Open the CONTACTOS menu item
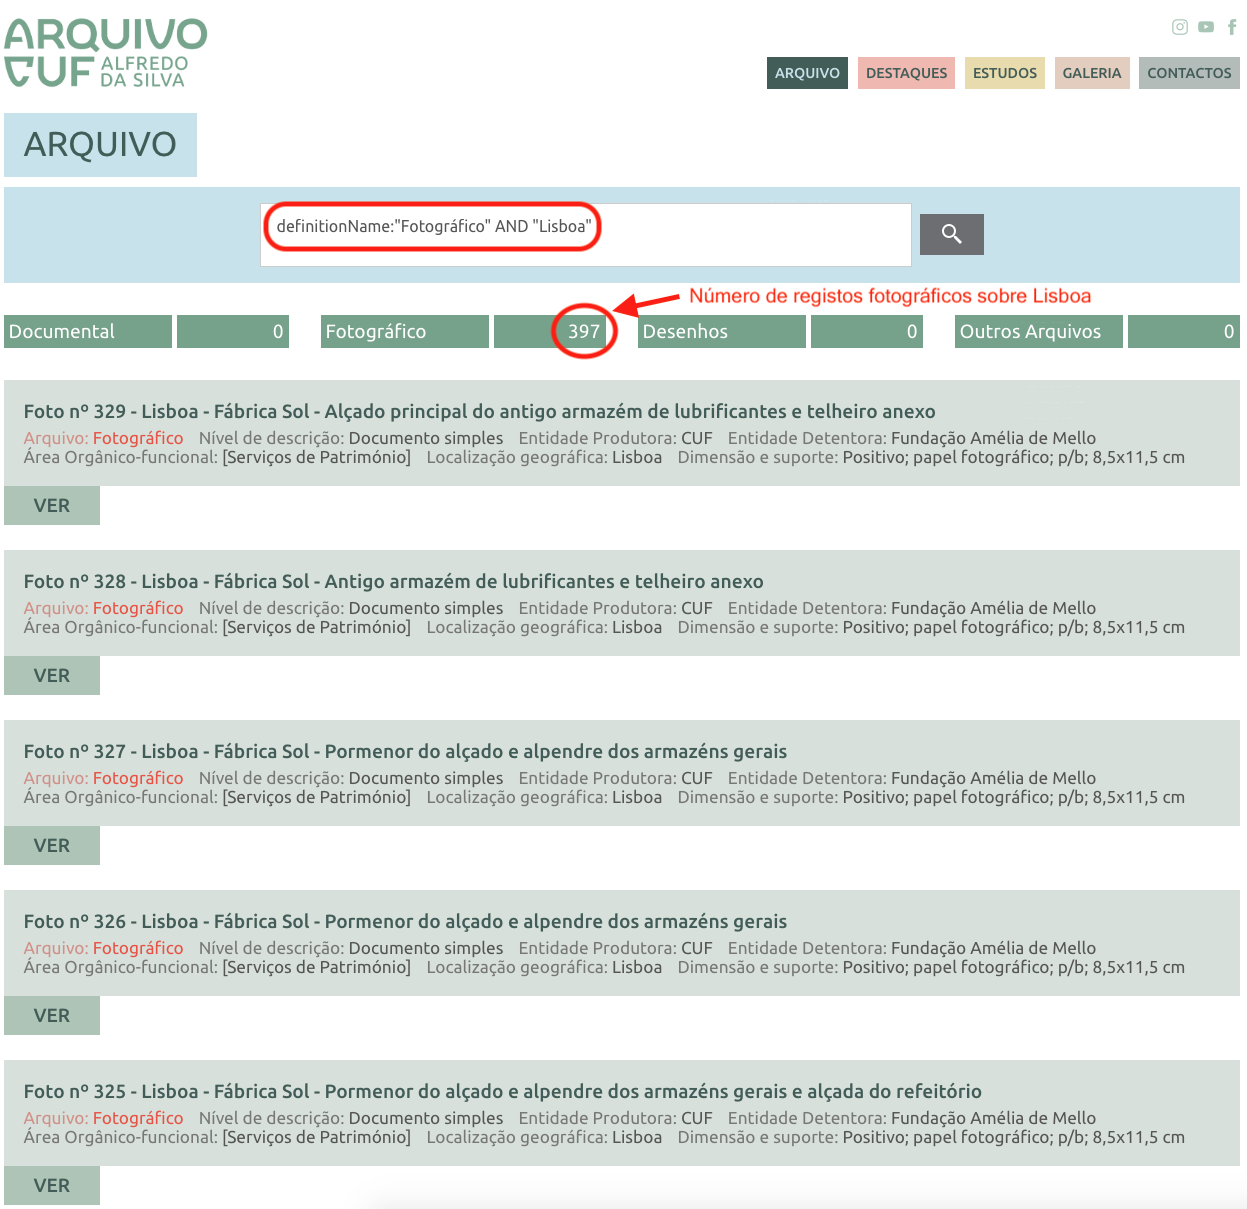Image resolution: width=1247 pixels, height=1209 pixels. pyautogui.click(x=1189, y=73)
